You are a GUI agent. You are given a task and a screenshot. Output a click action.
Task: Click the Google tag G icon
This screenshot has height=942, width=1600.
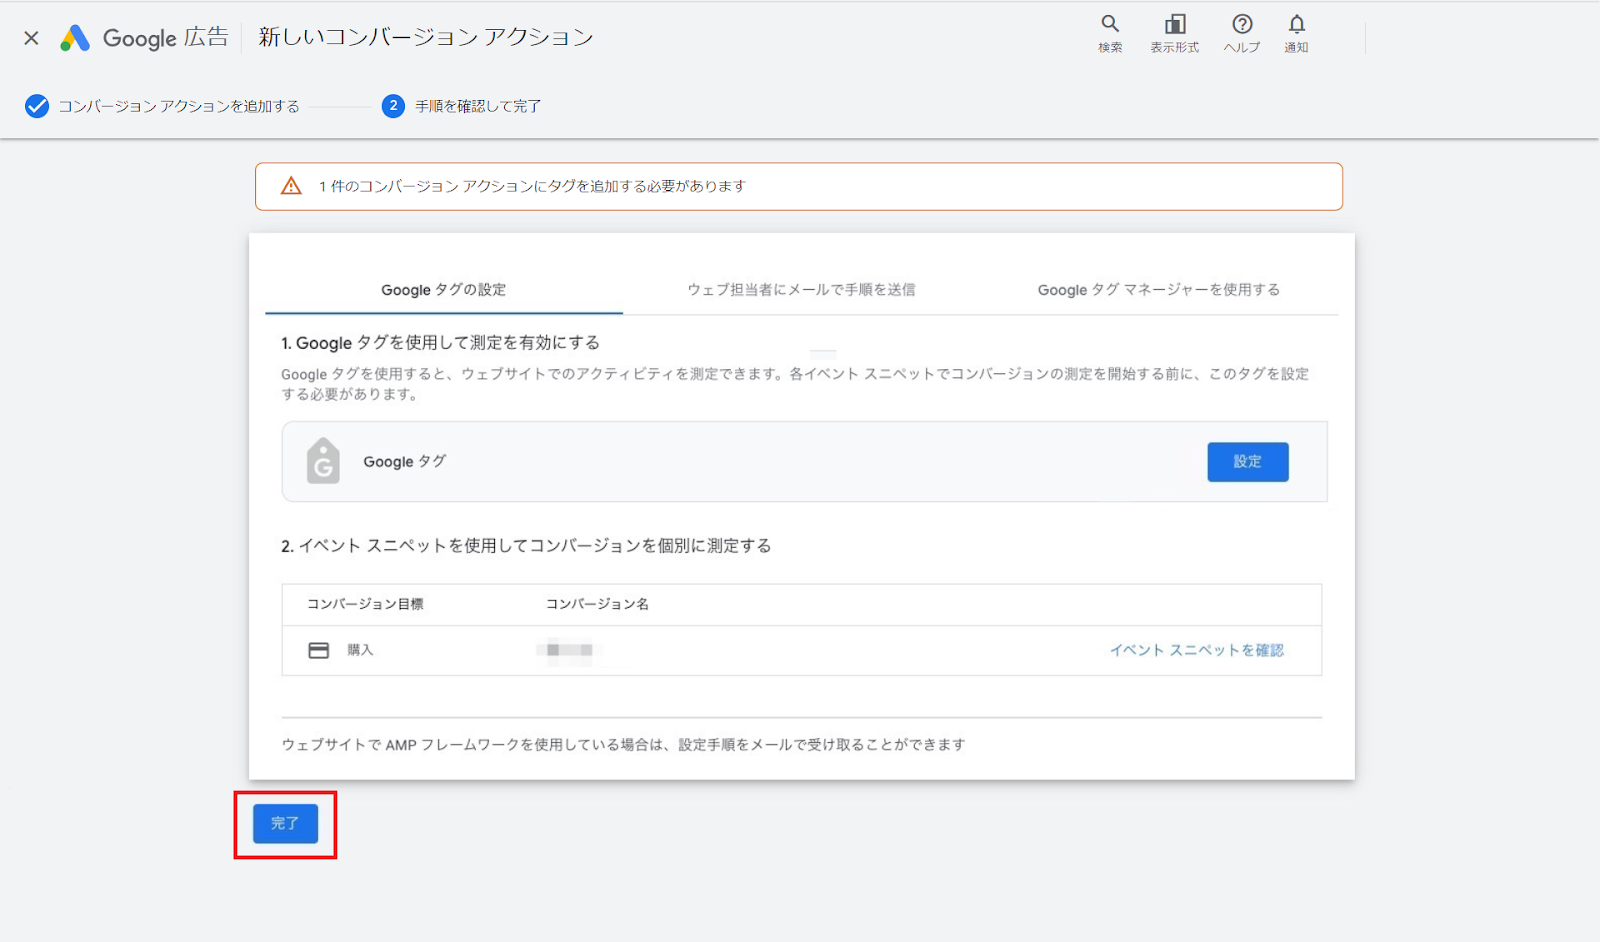(x=323, y=461)
